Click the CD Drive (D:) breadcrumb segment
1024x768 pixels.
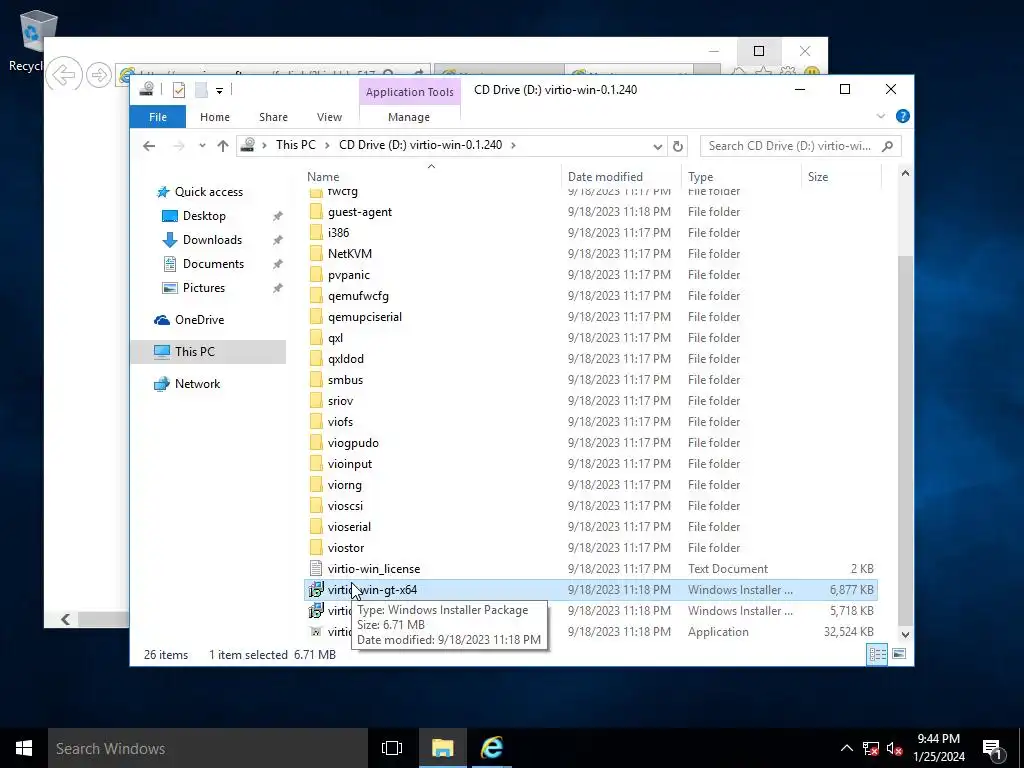point(421,145)
